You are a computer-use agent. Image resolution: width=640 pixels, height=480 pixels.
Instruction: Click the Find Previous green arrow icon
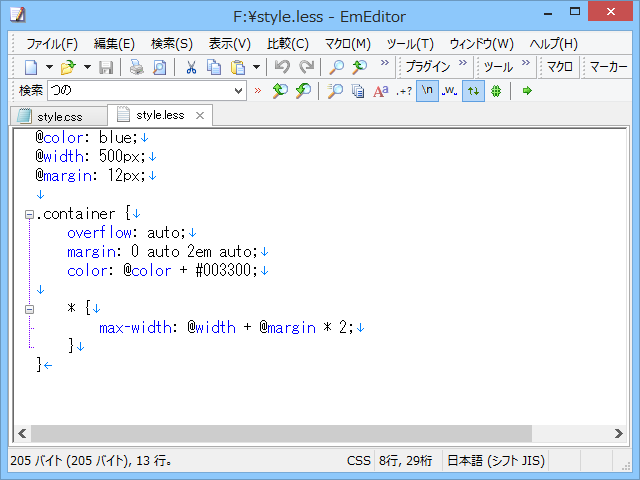pos(303,91)
